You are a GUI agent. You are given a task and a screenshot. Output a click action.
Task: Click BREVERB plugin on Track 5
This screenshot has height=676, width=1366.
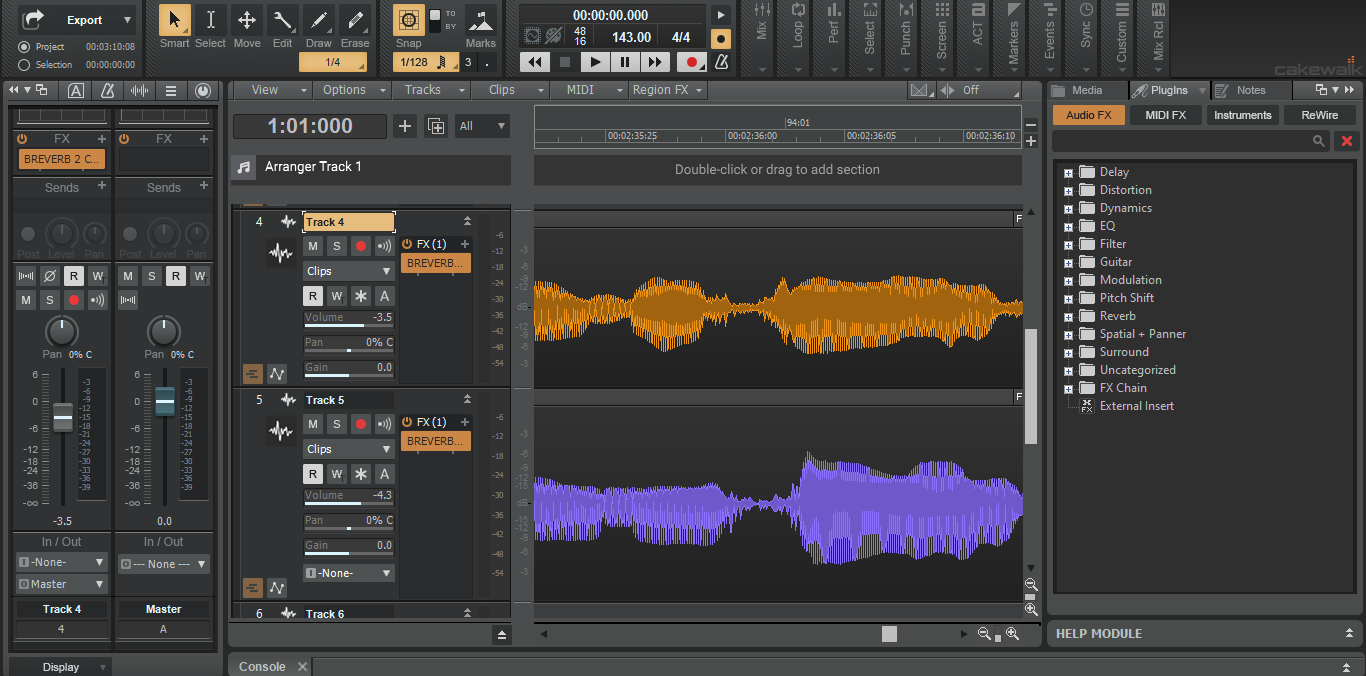point(436,441)
